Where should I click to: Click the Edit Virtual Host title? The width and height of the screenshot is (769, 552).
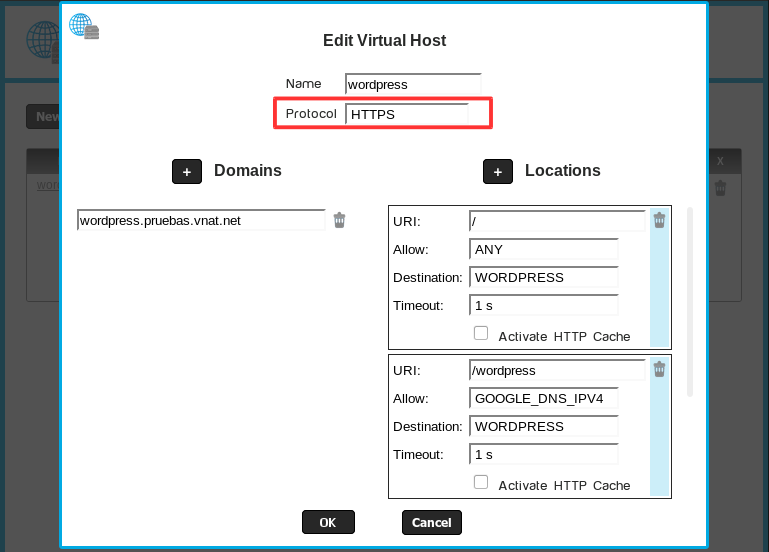384,40
